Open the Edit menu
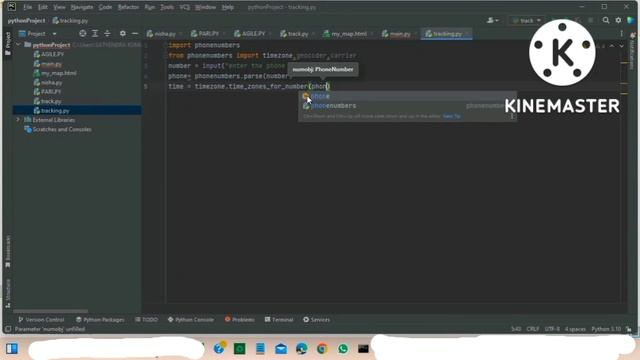 42,7
